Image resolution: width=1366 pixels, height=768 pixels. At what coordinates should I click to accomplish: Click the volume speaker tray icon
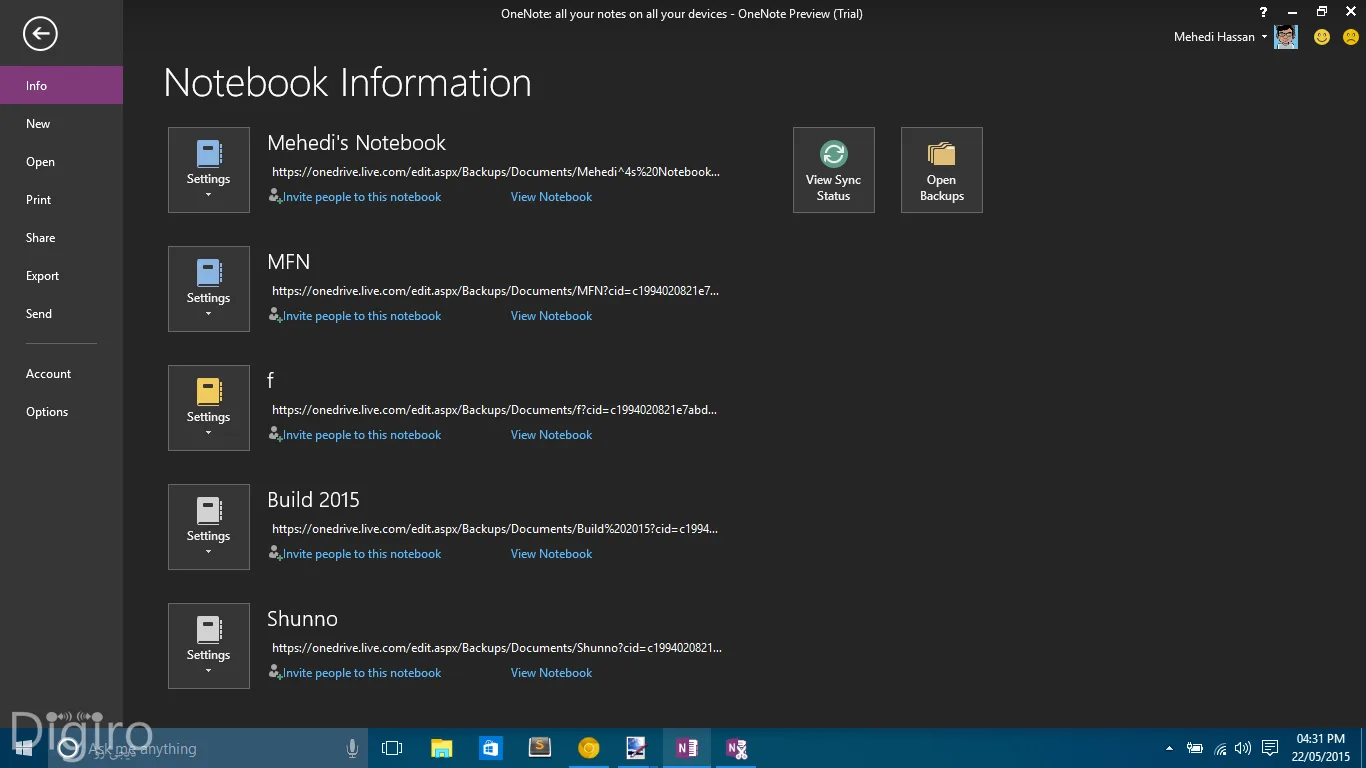click(1243, 748)
